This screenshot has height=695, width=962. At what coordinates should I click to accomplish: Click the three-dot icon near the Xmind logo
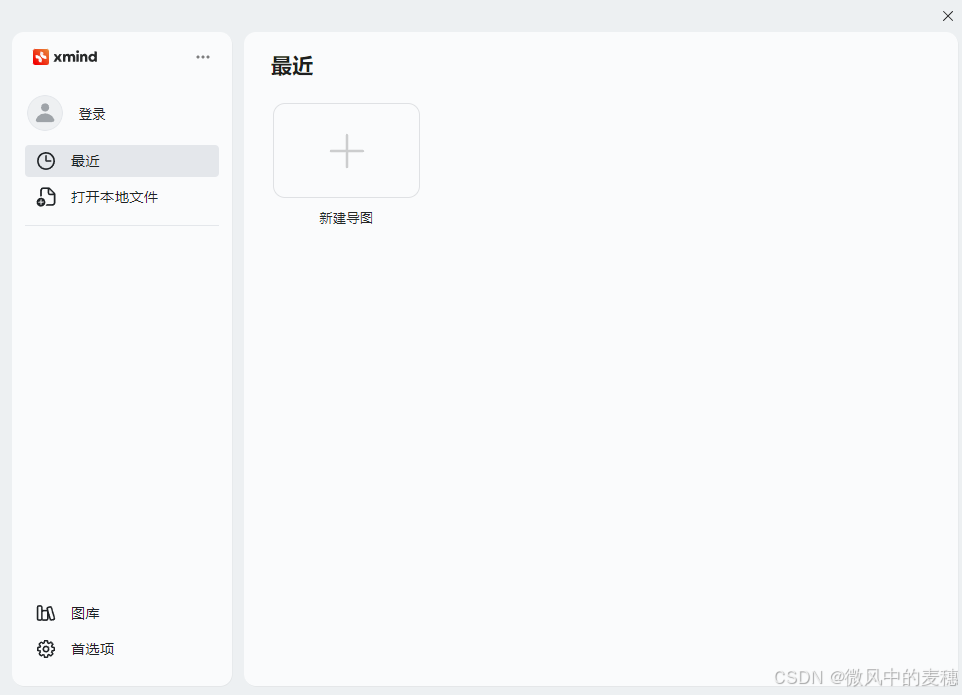coord(203,57)
